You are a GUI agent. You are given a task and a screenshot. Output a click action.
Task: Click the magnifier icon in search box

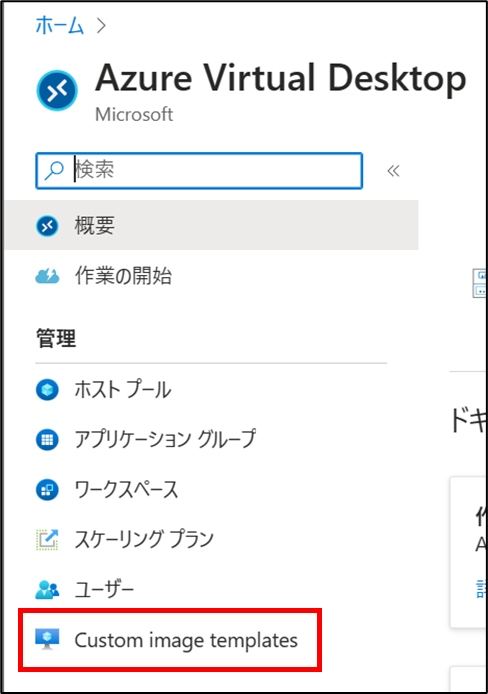click(x=54, y=170)
